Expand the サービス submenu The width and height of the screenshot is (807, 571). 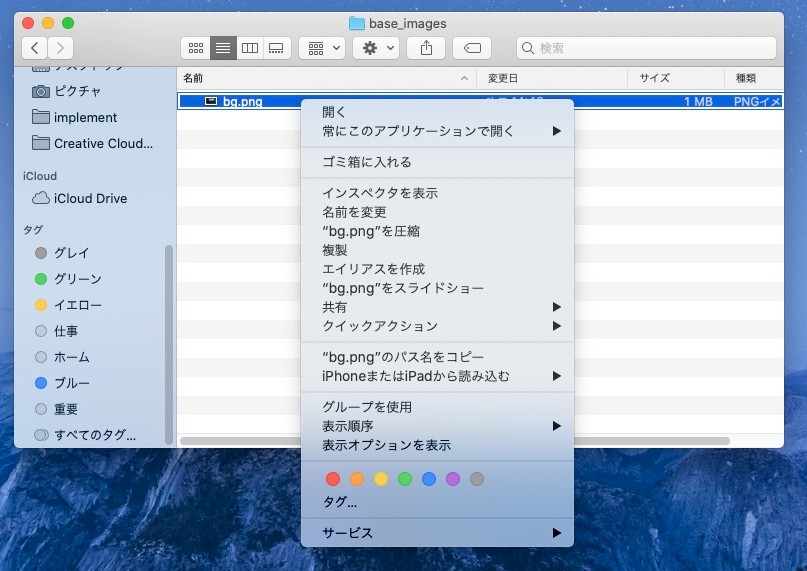(437, 533)
